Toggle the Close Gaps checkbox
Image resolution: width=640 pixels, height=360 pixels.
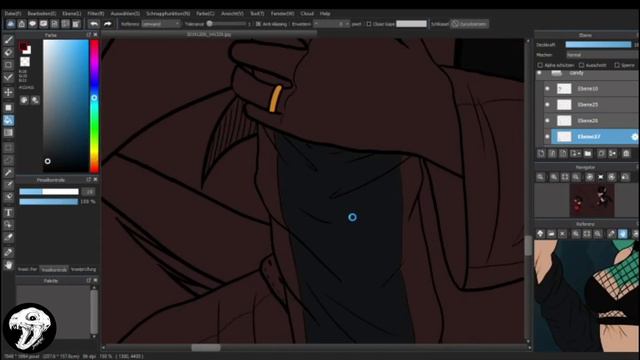tap(369, 24)
